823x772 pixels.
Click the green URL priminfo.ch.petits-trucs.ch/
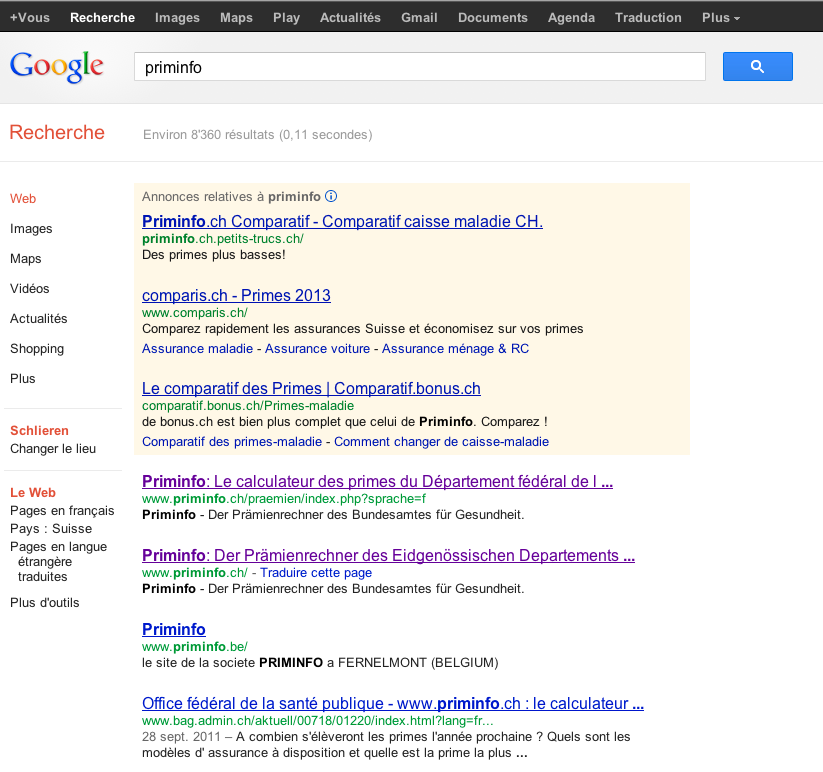click(x=223, y=239)
